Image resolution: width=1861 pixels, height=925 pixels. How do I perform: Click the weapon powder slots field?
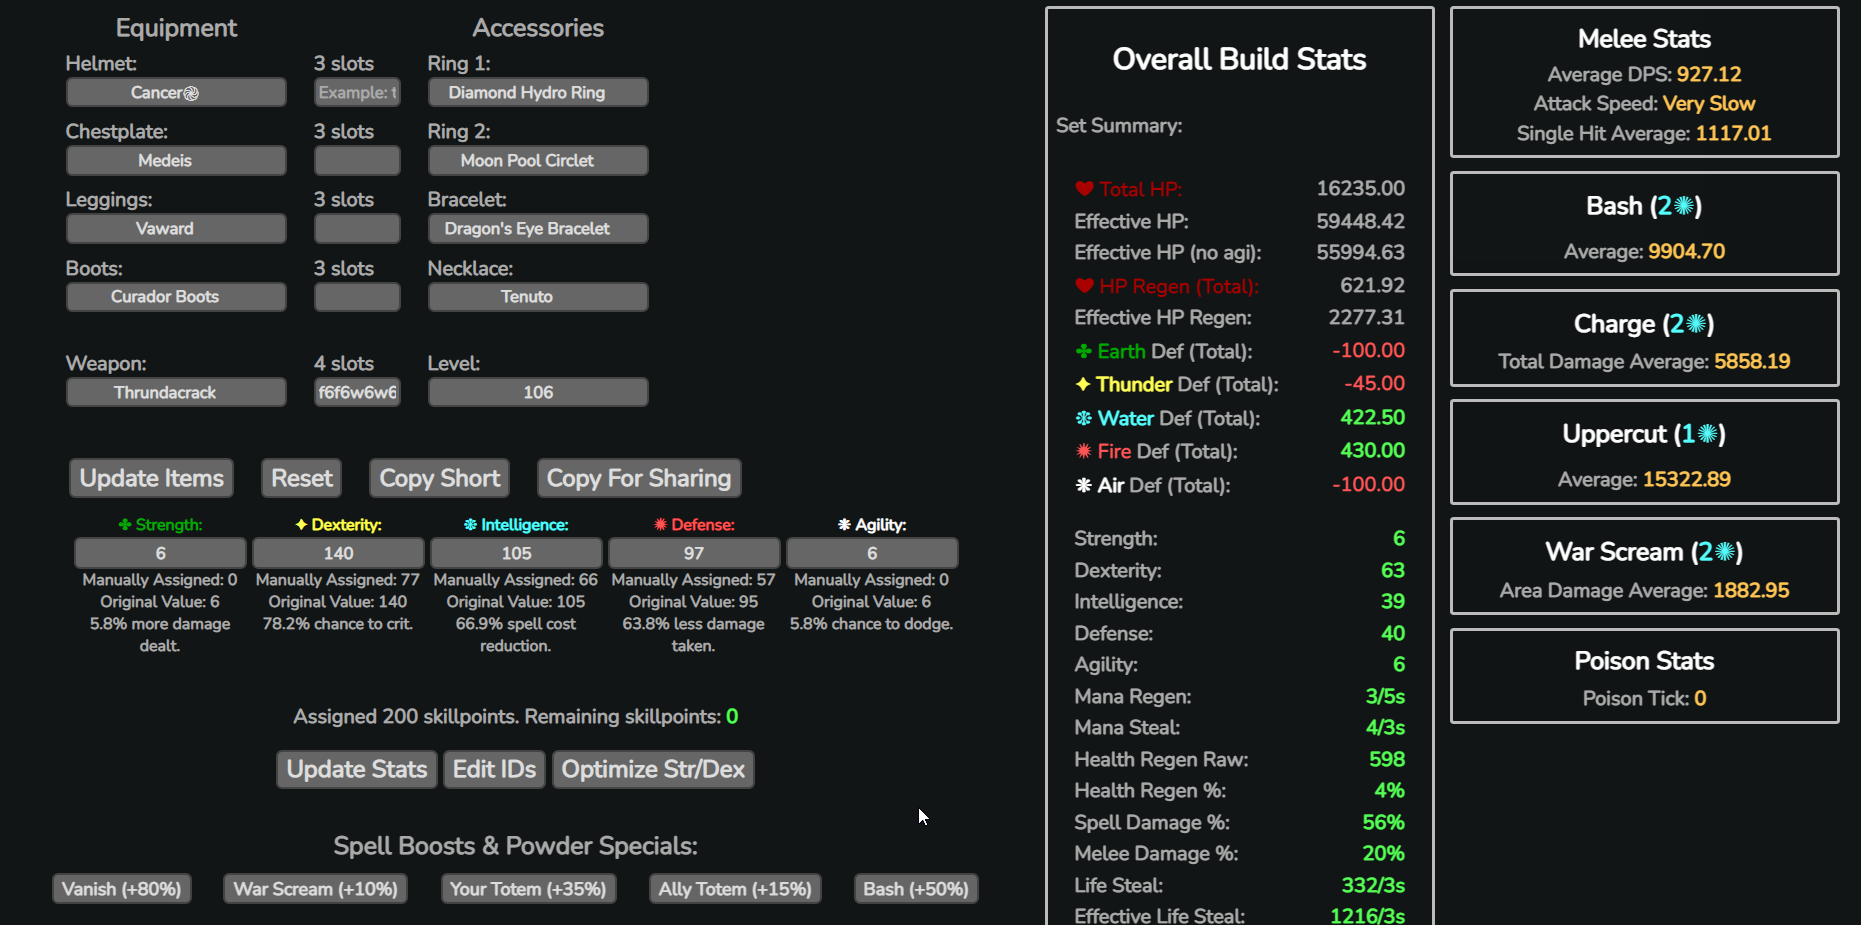tap(357, 392)
